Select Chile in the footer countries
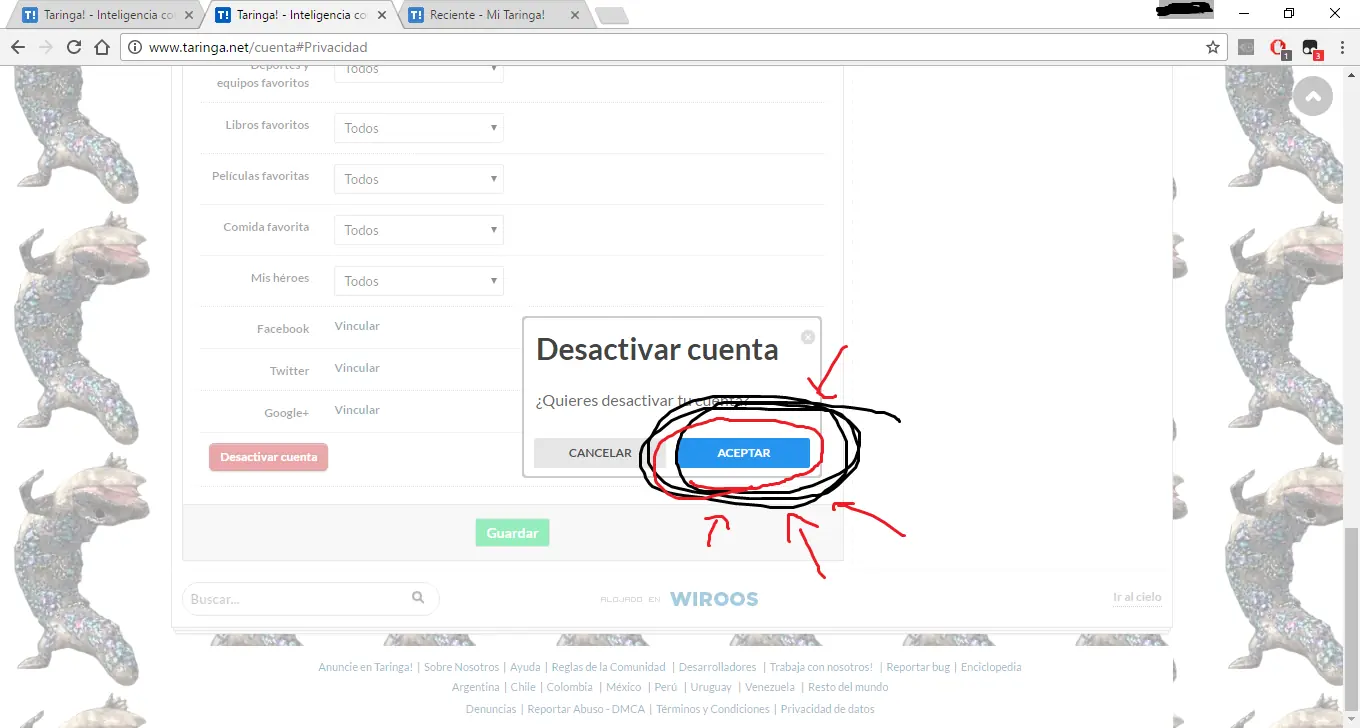Viewport: 1360px width, 728px height. (x=523, y=687)
